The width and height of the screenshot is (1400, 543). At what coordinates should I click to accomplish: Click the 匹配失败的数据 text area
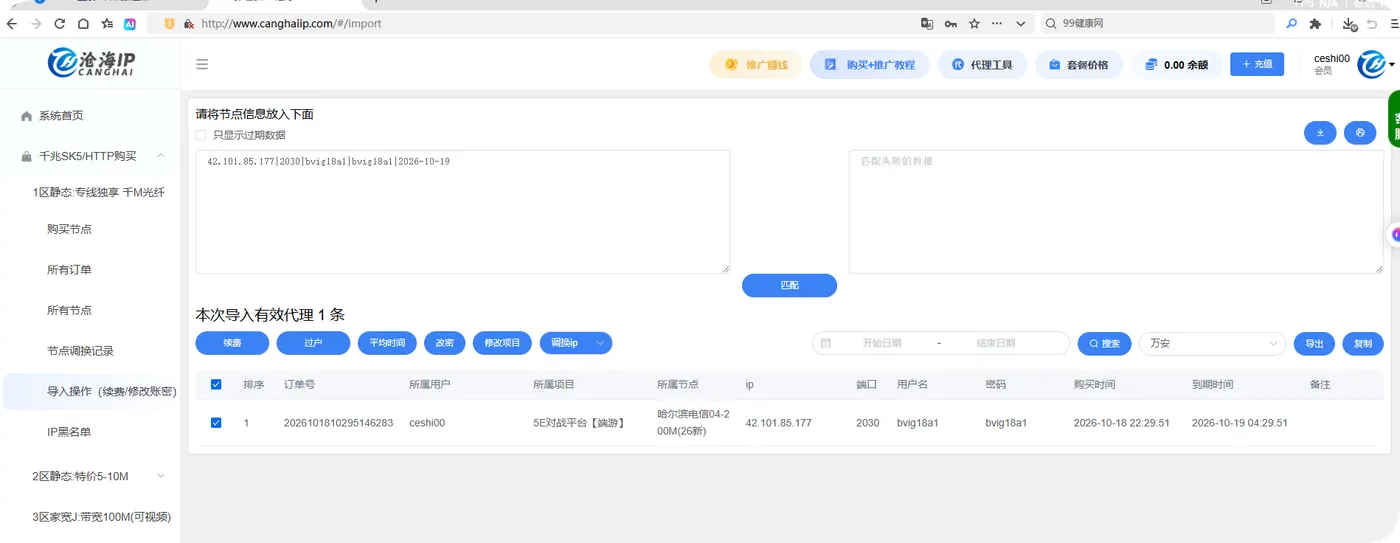[x=1115, y=212]
